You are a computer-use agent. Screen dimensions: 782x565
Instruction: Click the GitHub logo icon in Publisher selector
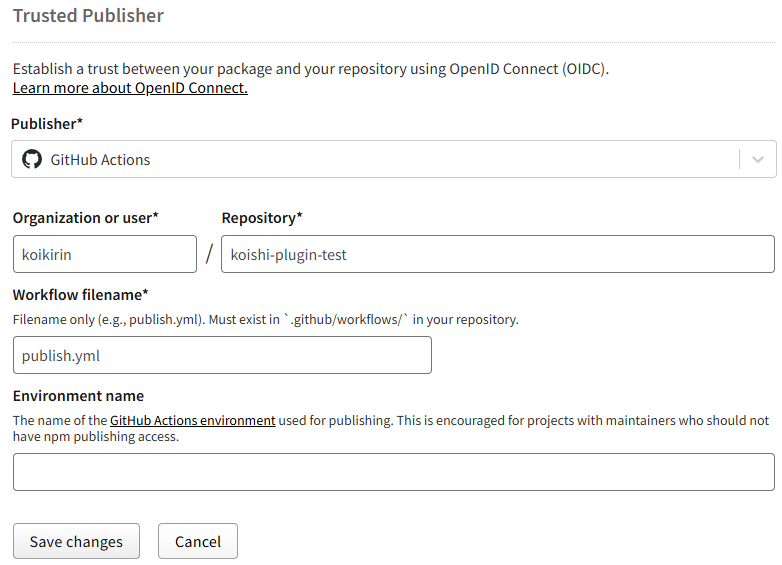tap(32, 159)
